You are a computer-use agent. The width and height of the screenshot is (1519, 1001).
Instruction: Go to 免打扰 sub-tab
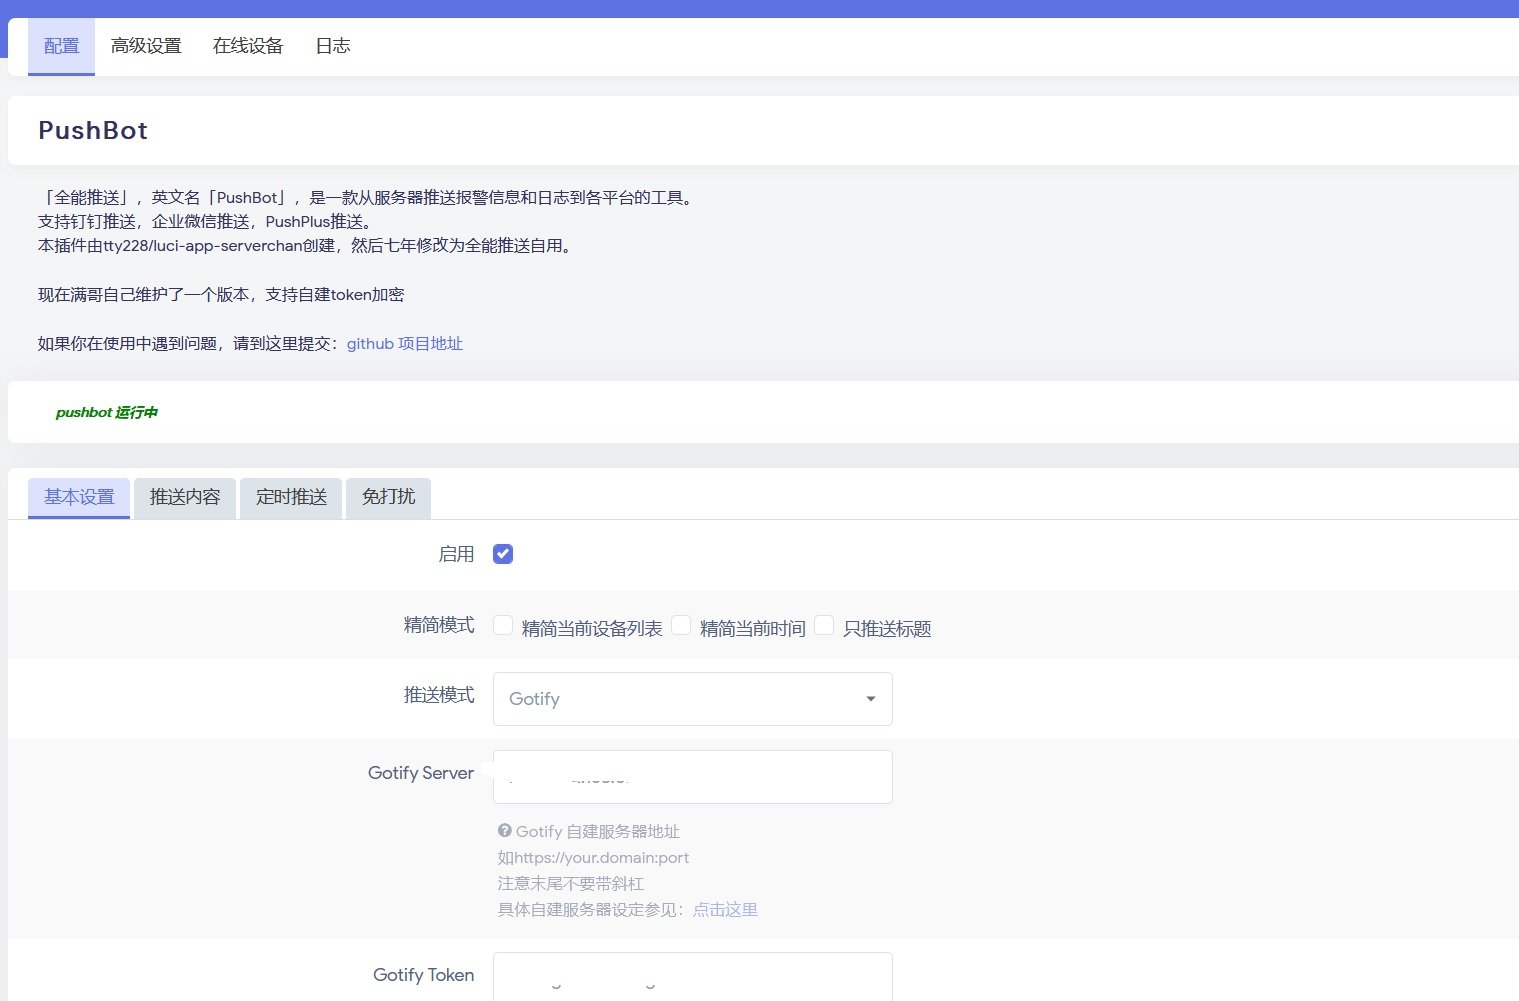pos(388,498)
